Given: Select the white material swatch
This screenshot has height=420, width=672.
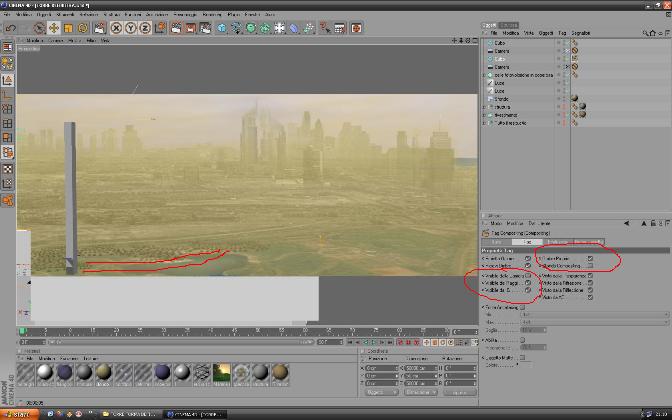Looking at the screenshot, I should coord(45,373).
